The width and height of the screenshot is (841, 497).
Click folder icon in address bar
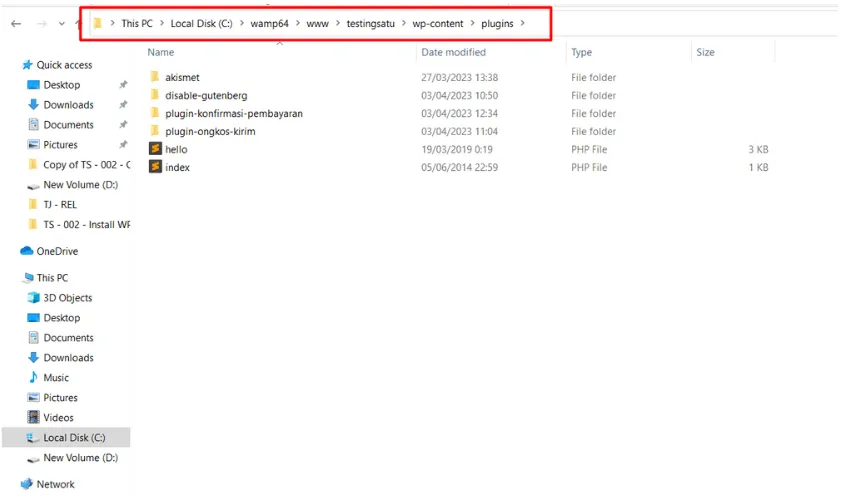97,23
